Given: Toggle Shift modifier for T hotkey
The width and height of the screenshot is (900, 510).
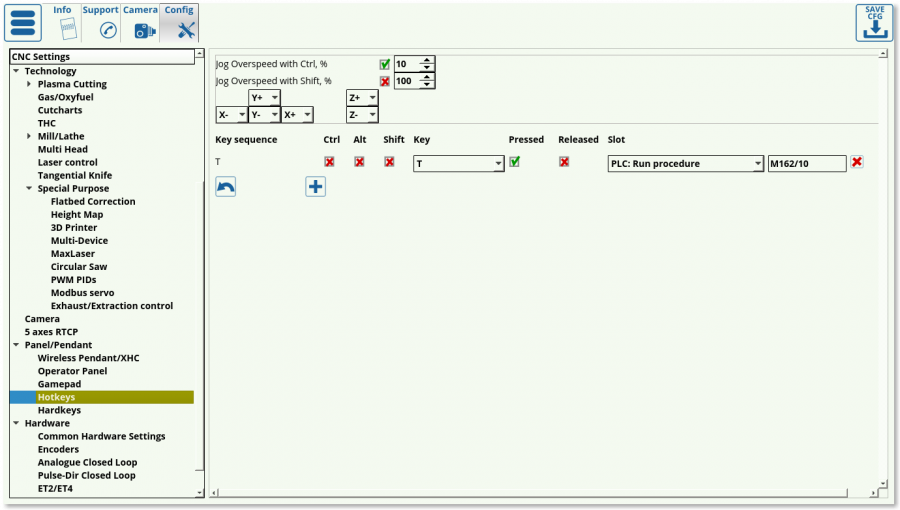Looking at the screenshot, I should [389, 162].
